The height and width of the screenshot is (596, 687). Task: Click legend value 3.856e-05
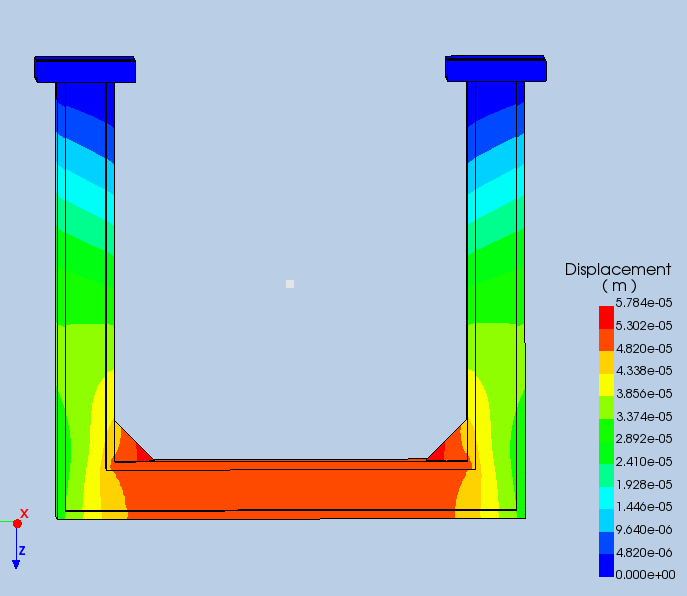pos(644,394)
